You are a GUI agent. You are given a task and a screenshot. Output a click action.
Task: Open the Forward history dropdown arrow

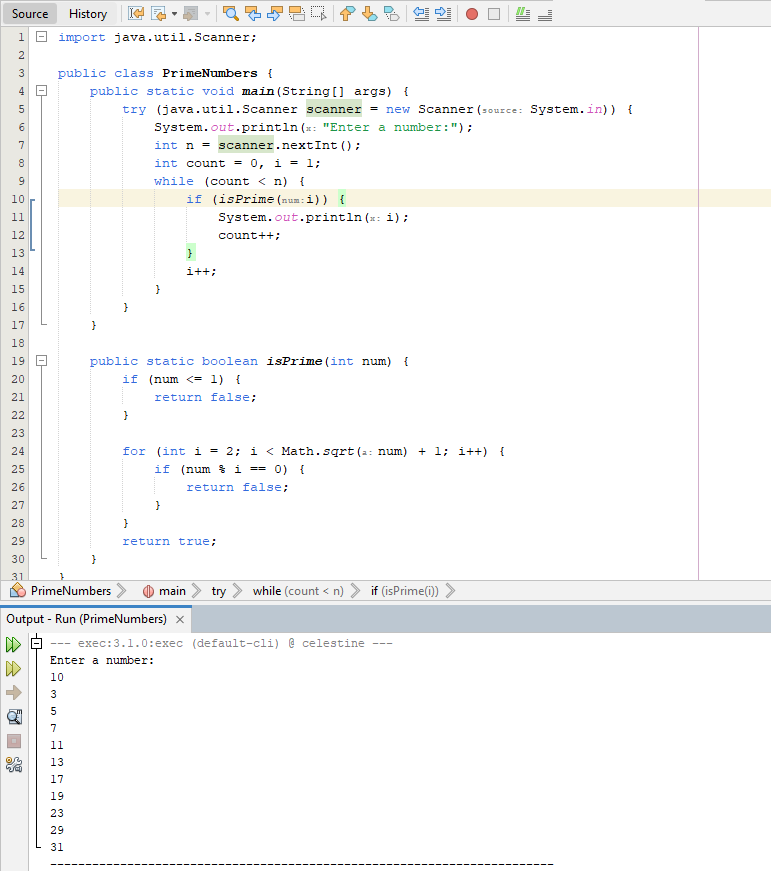207,13
